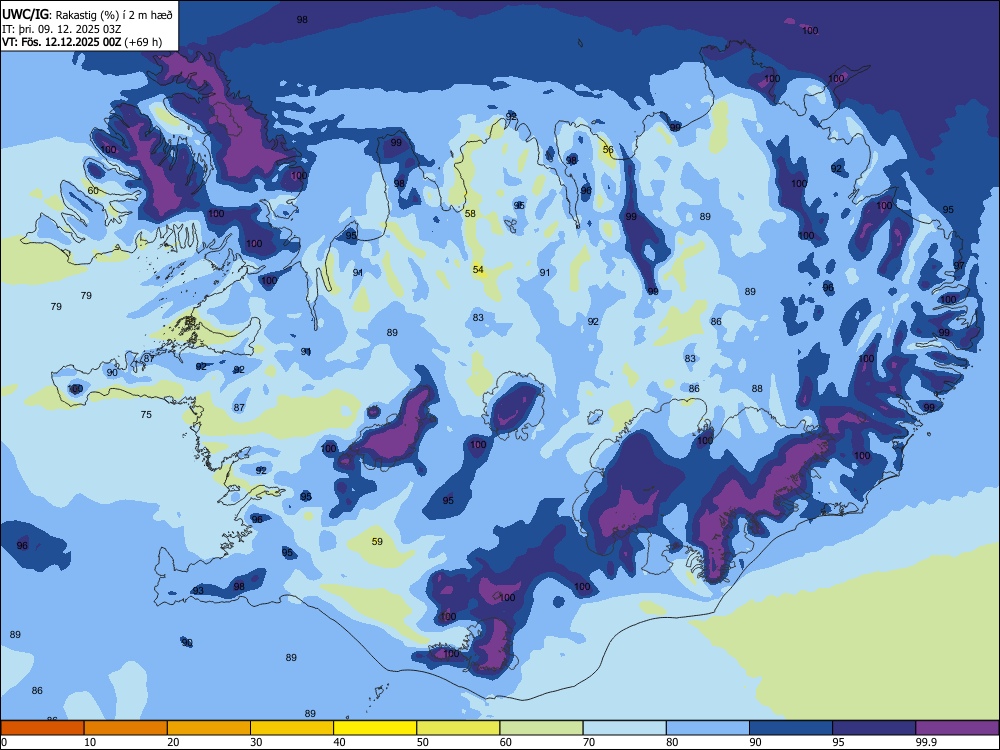Click the title text 'Rakastig (%) í 2 m hæð'

tap(114, 15)
